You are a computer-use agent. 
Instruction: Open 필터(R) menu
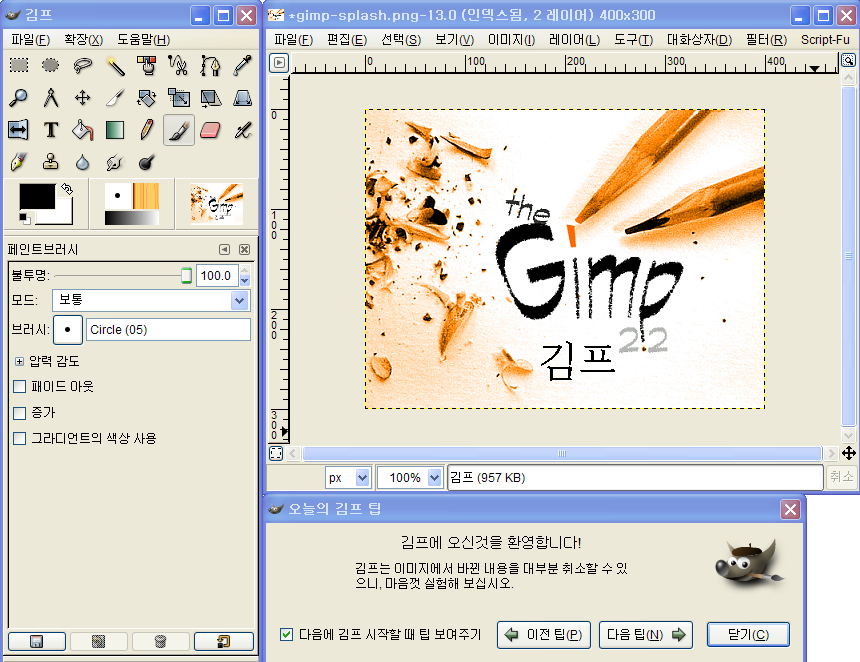[766, 39]
